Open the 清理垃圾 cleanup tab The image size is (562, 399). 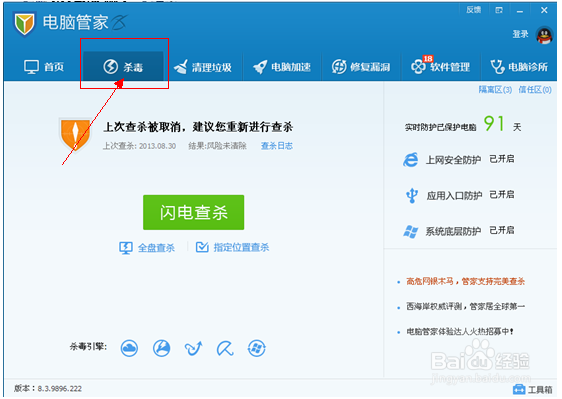pos(203,67)
